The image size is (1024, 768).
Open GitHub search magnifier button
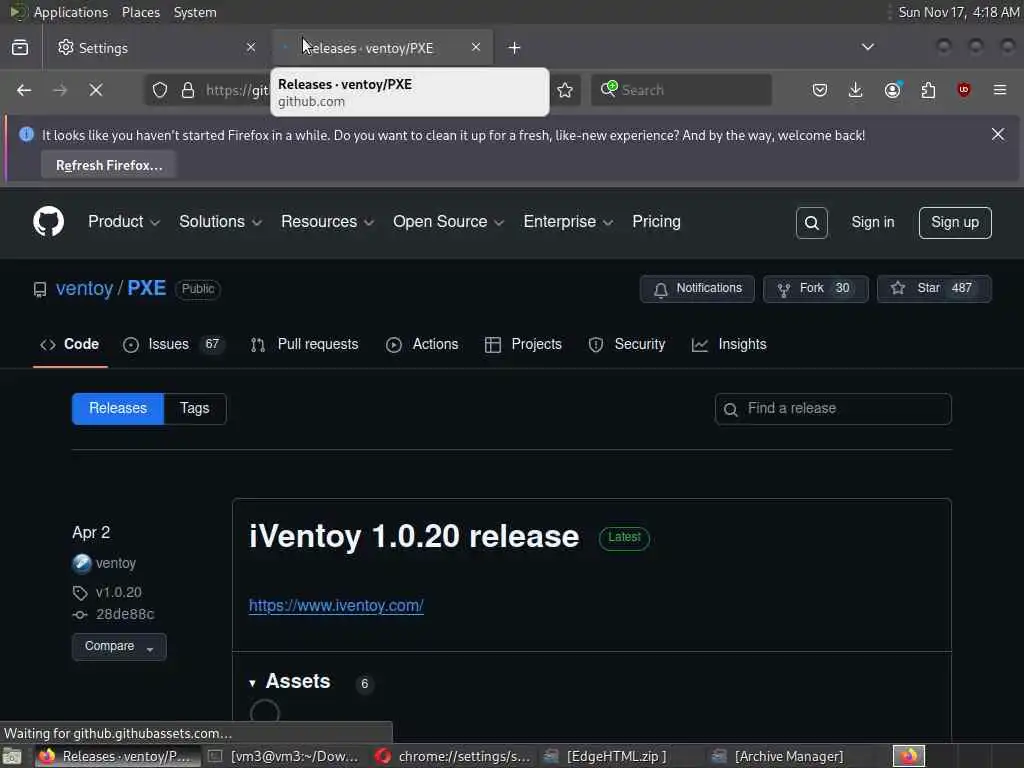812,223
